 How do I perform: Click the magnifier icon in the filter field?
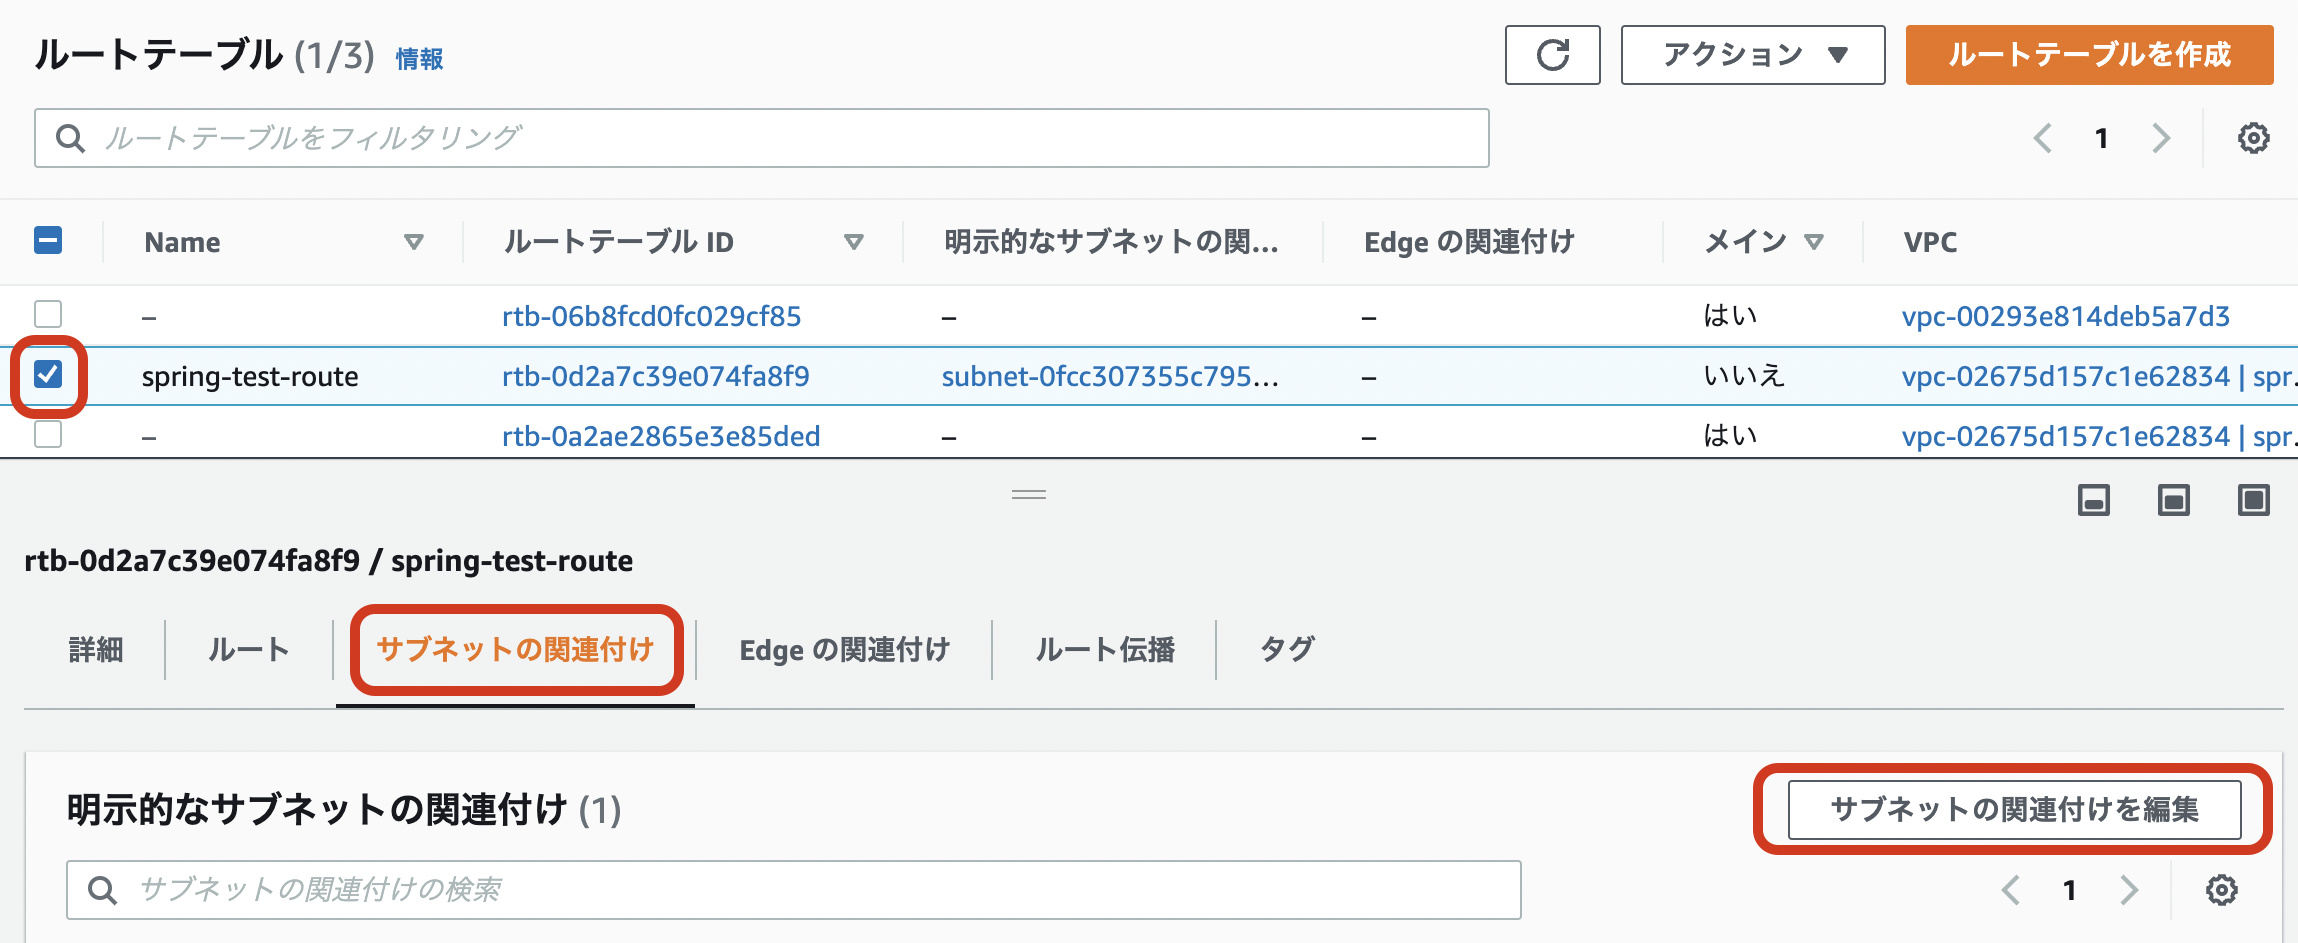click(69, 137)
